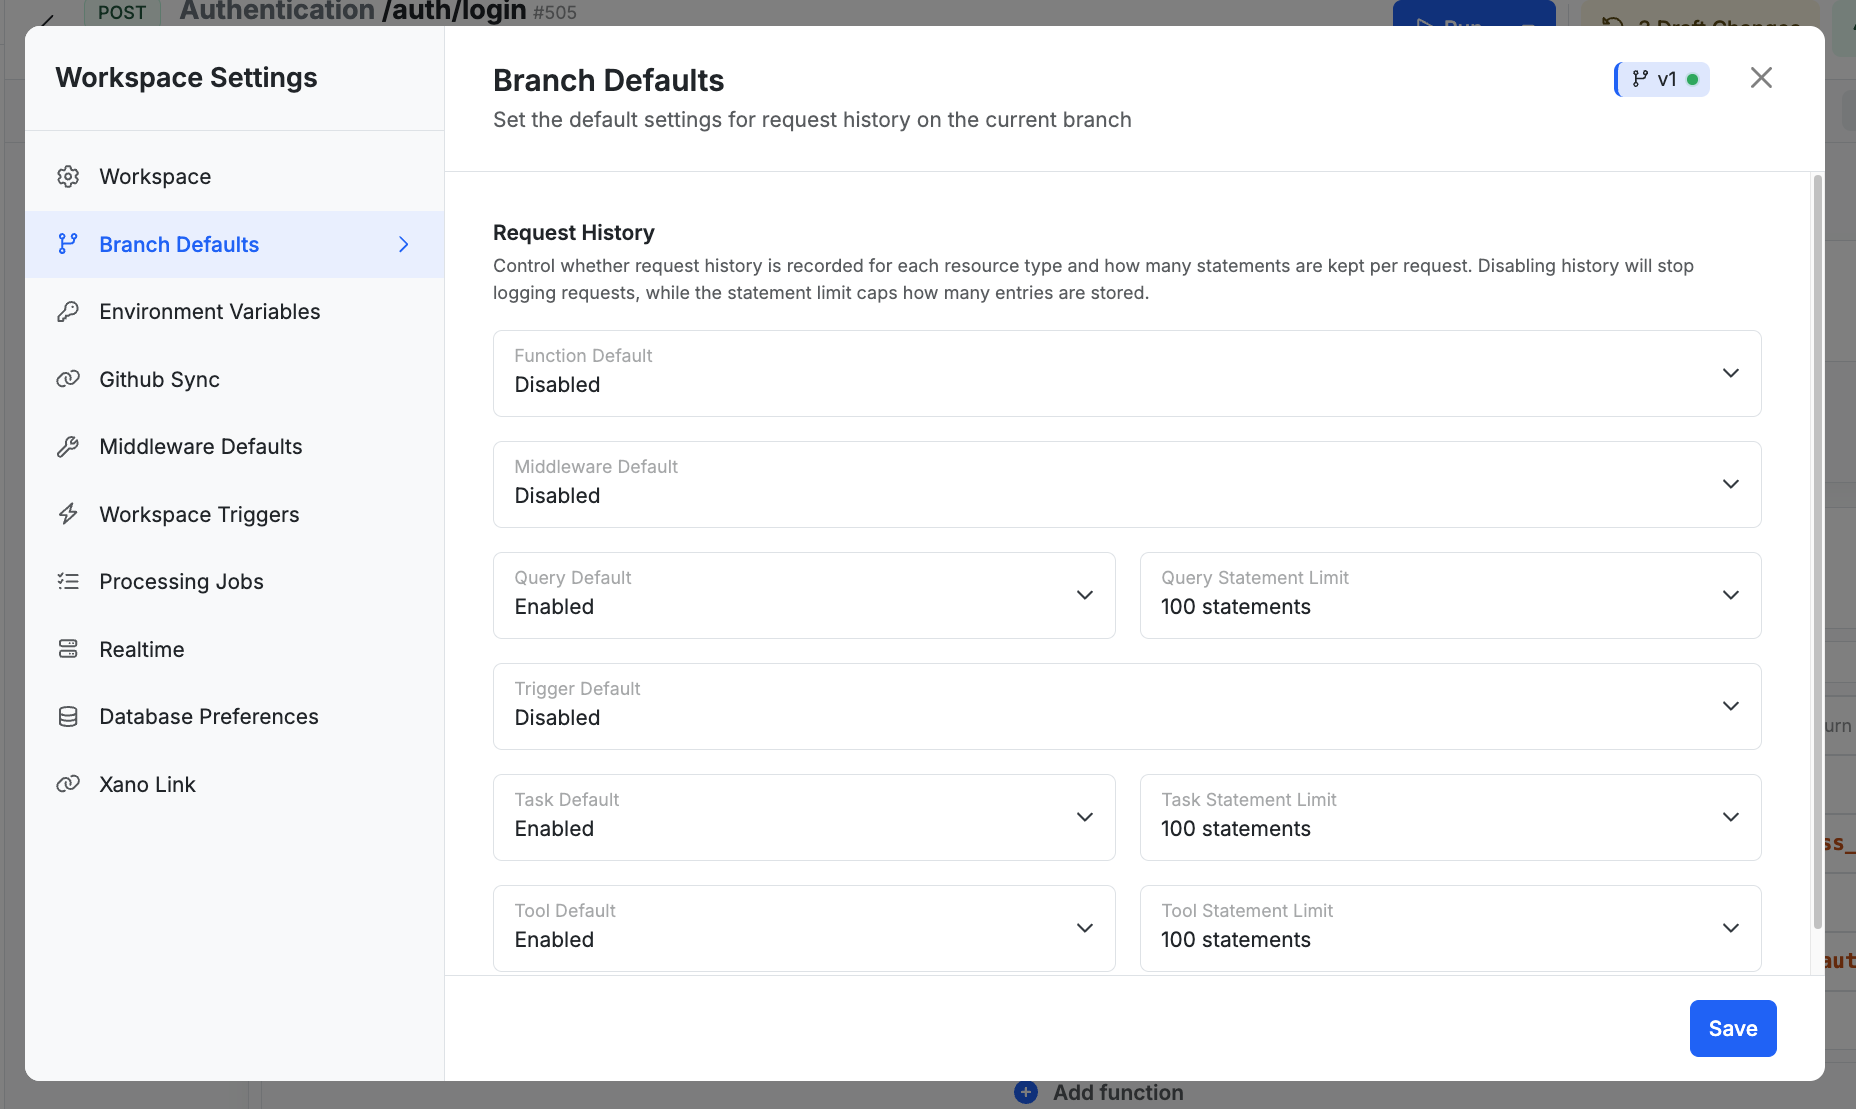Image resolution: width=1856 pixels, height=1109 pixels.
Task: Select the Workspace gear icon
Action: [x=68, y=176]
